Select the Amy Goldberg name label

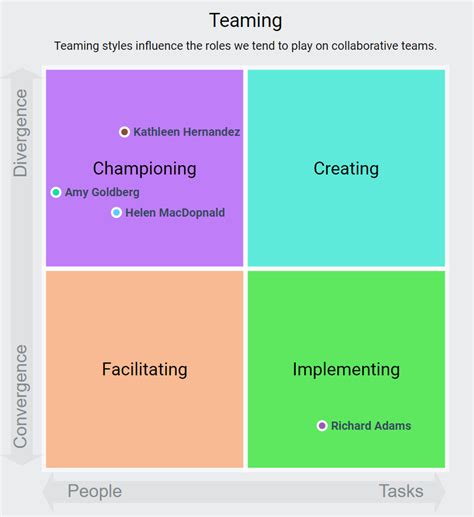point(102,192)
